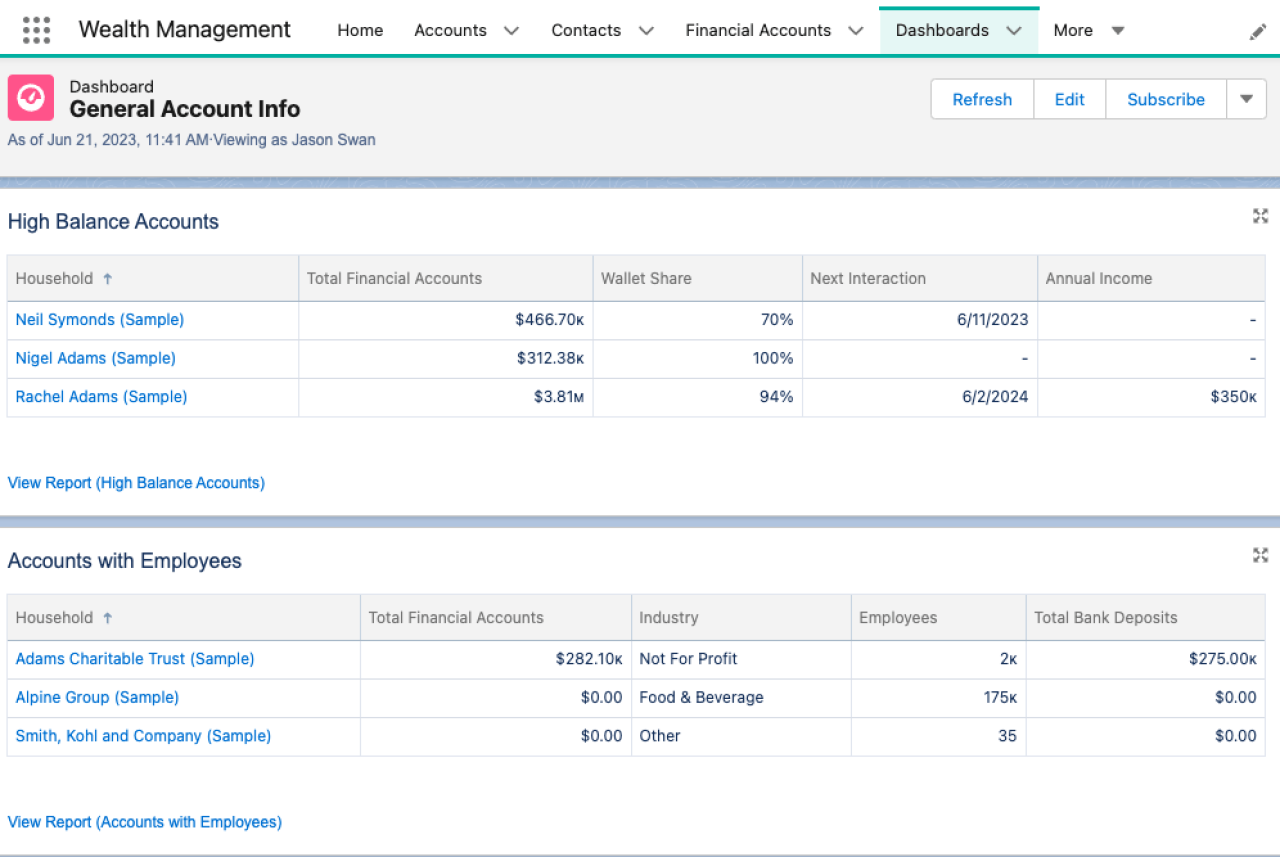The width and height of the screenshot is (1280, 857).
Task: Open Smith, Kohl and Company (Sample)
Action: tap(143, 736)
